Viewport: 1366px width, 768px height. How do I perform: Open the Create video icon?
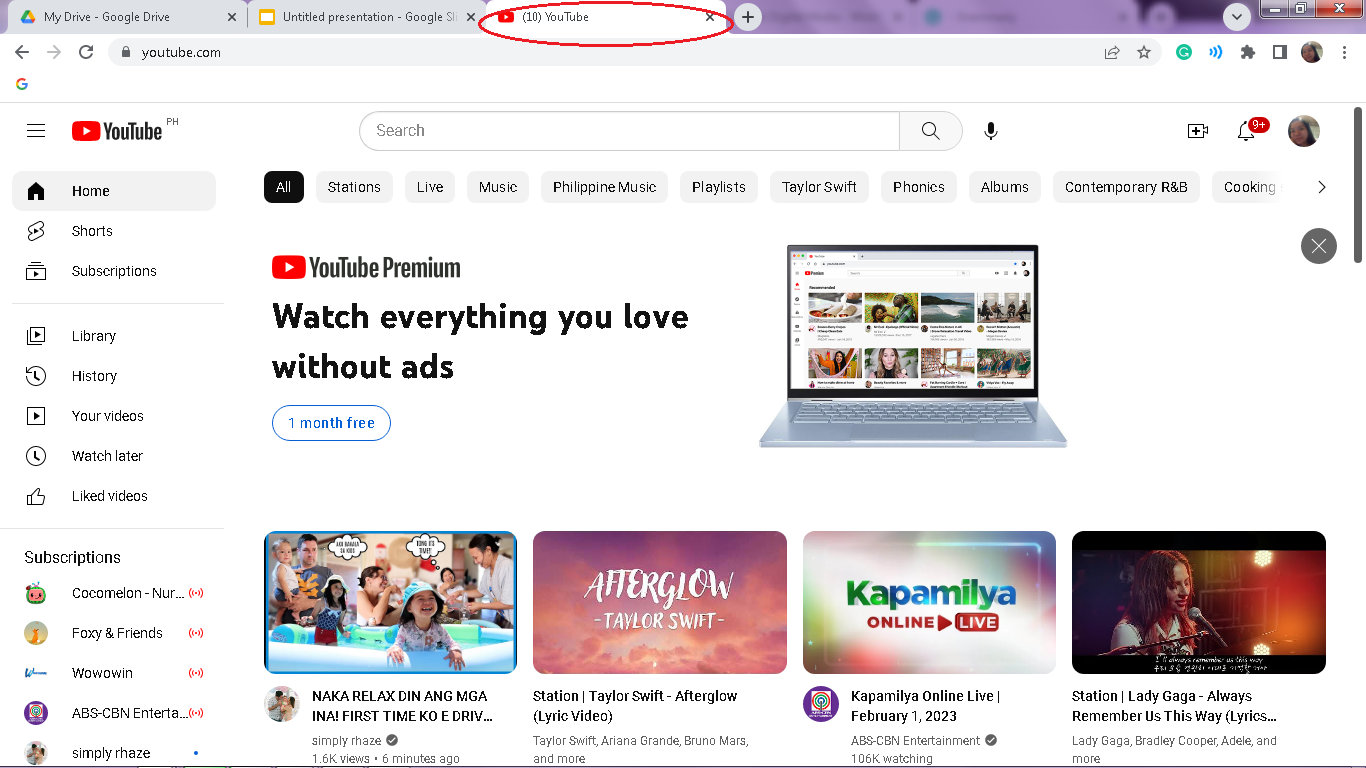tap(1197, 131)
